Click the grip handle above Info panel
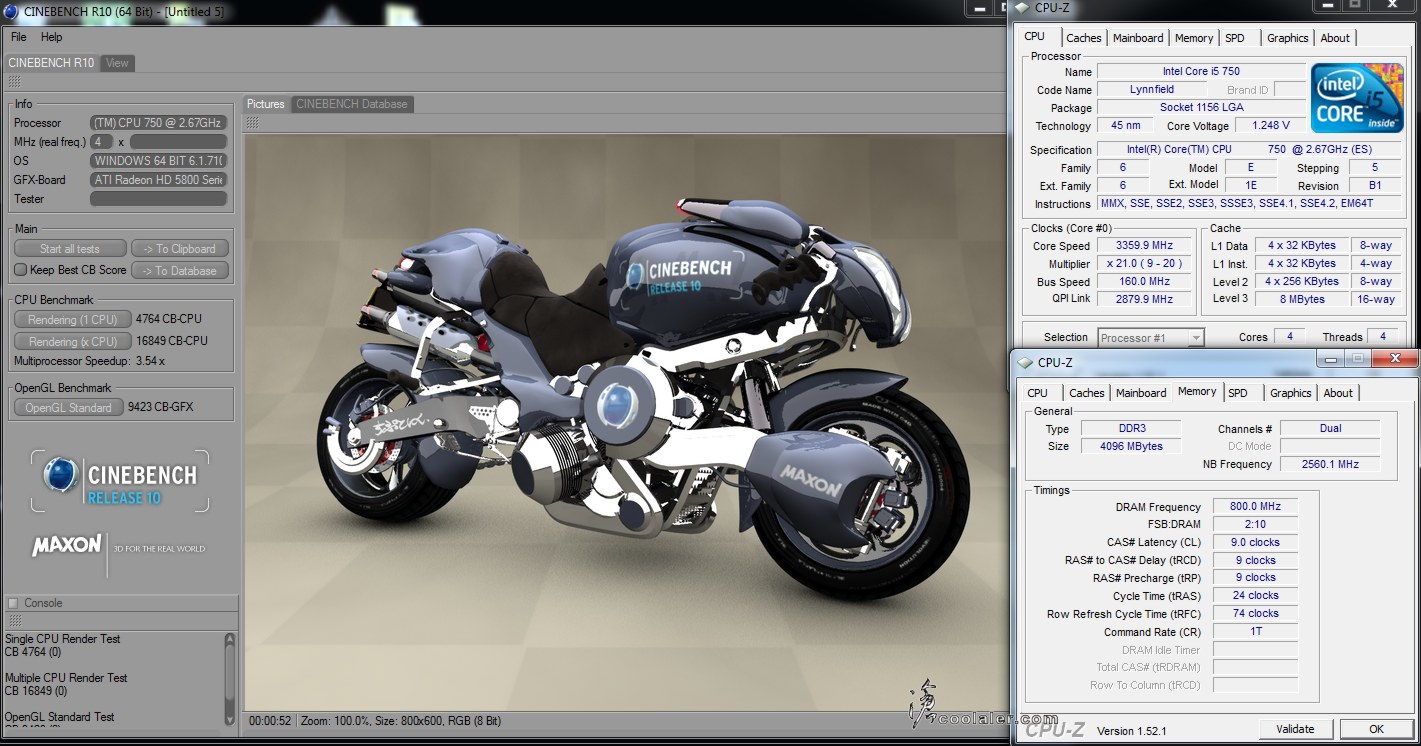 14,83
